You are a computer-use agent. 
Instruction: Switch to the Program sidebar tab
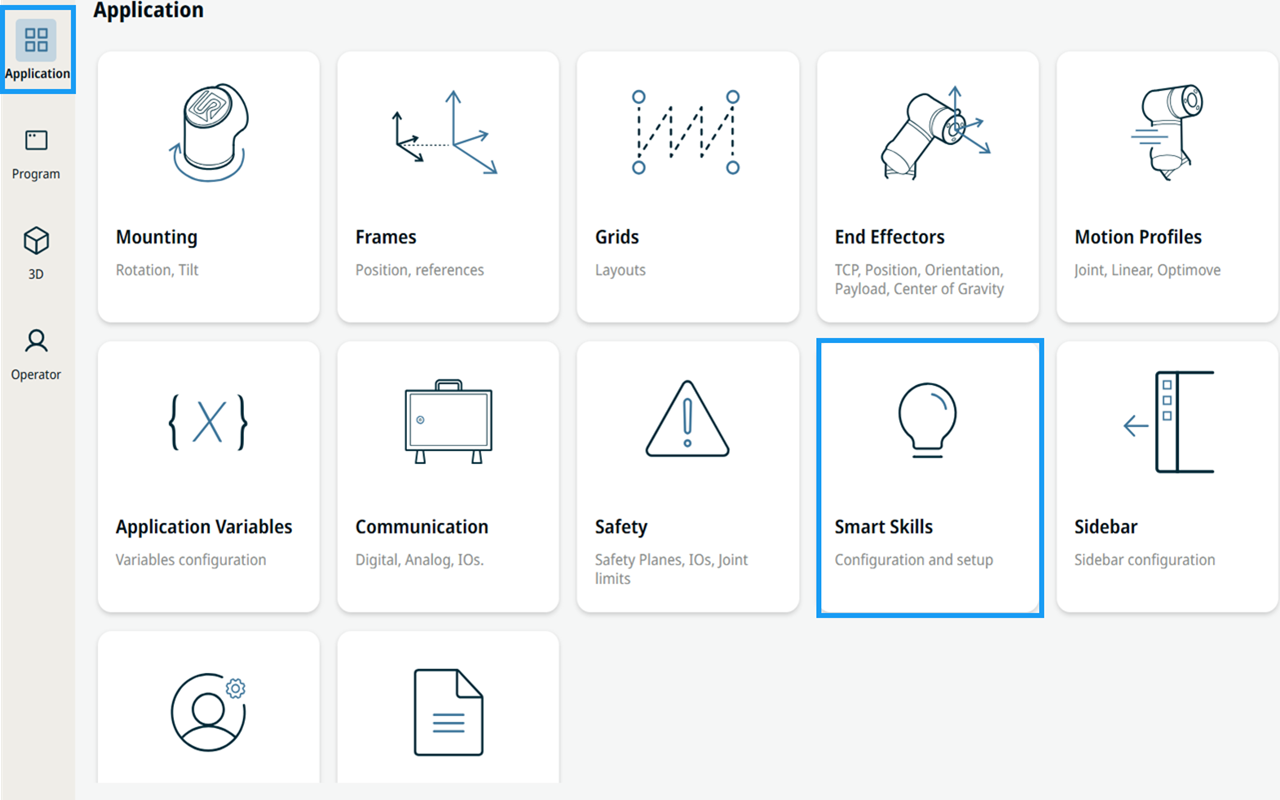(x=36, y=155)
